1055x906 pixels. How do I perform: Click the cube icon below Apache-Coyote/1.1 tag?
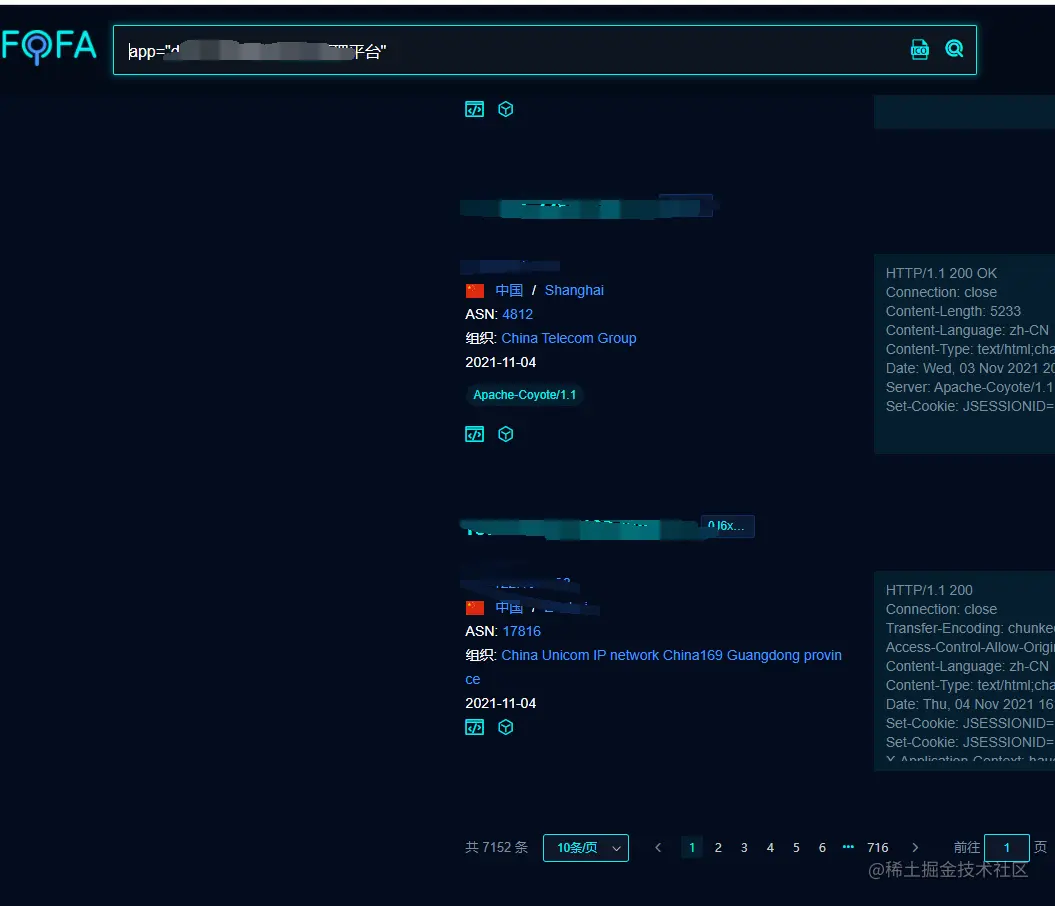505,435
